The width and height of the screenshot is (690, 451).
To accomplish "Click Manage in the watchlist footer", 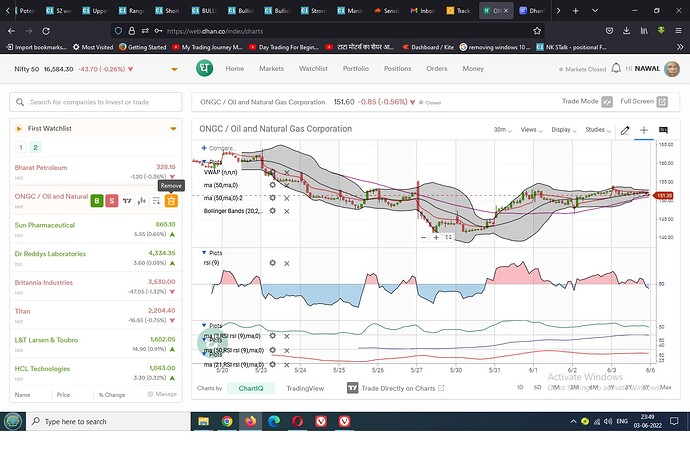I will pyautogui.click(x=162, y=394).
